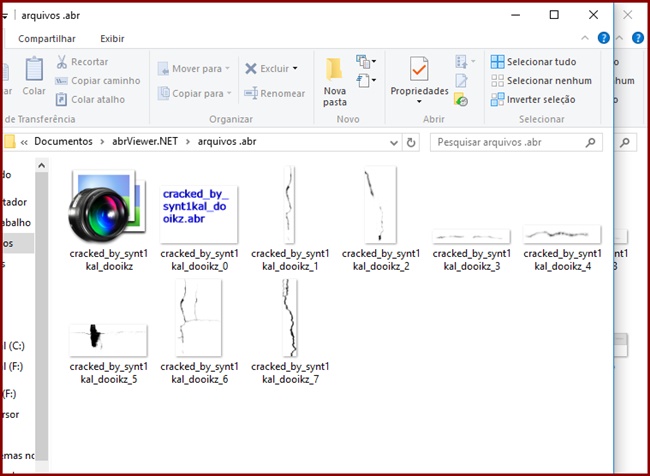Open the Help question mark icon
The image size is (650, 476).
coord(604,38)
